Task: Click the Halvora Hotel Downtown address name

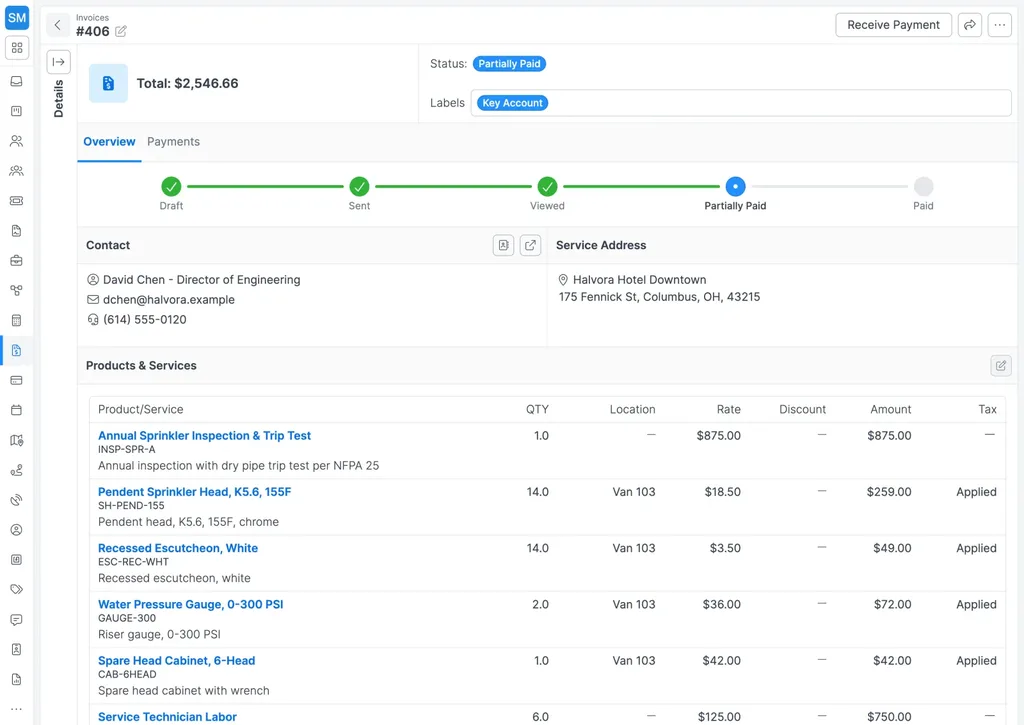Action: tap(639, 280)
